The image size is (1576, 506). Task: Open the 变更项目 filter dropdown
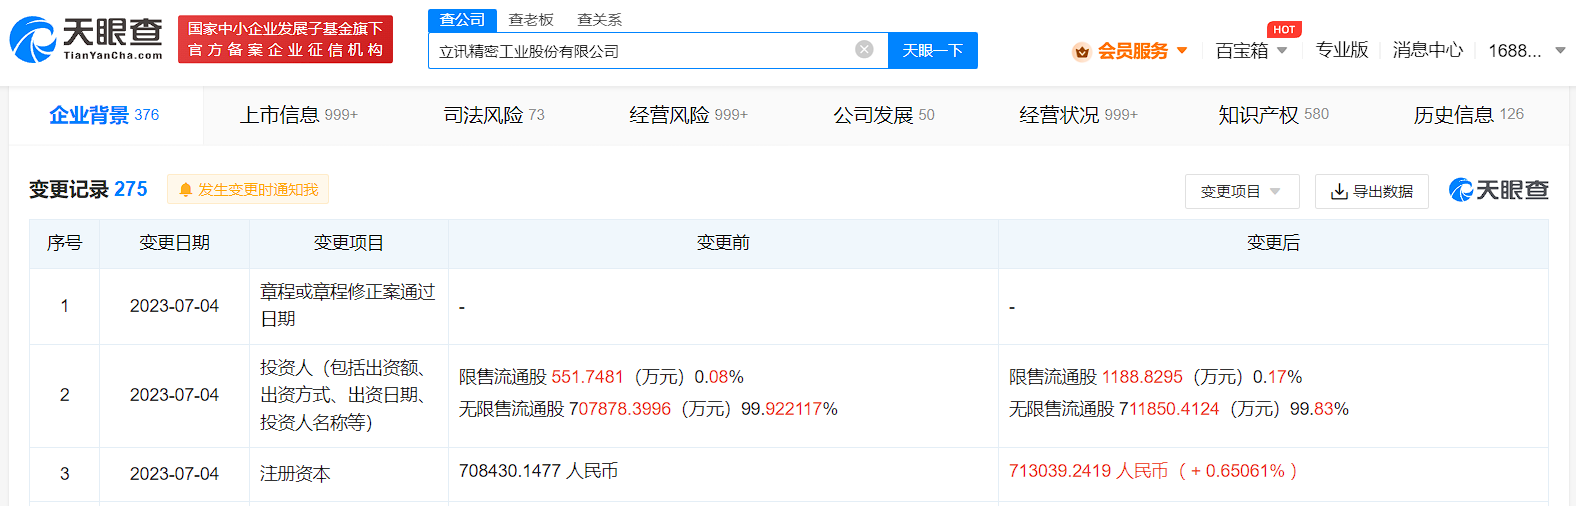(x=1242, y=191)
